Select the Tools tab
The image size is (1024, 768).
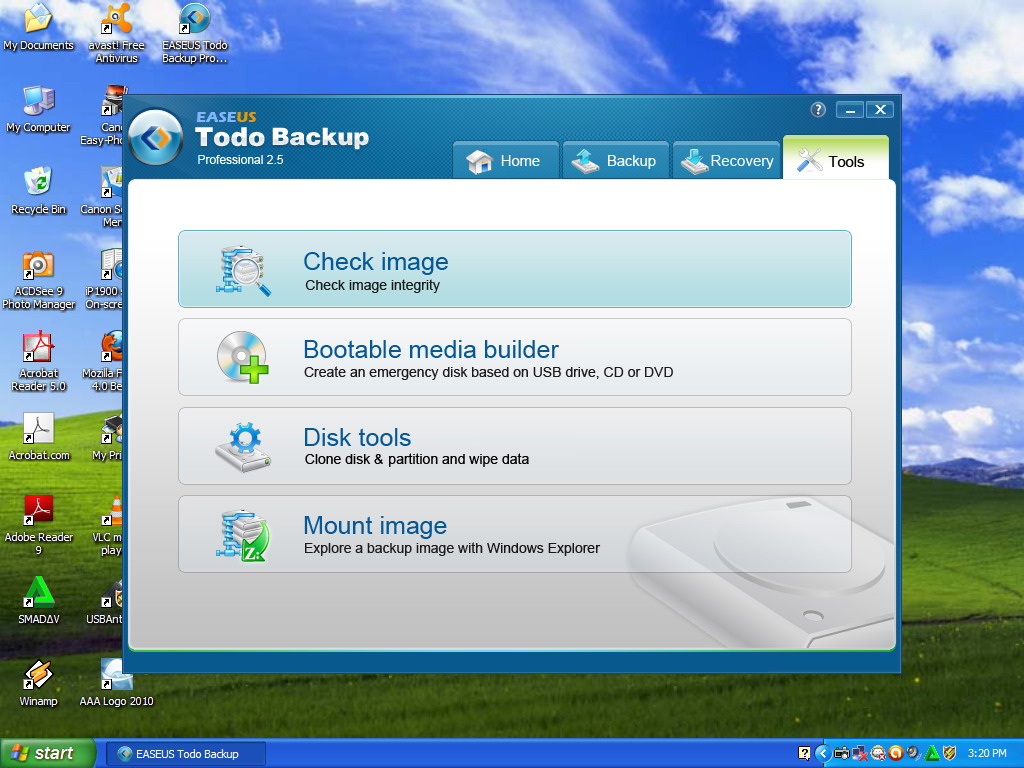[x=836, y=158]
